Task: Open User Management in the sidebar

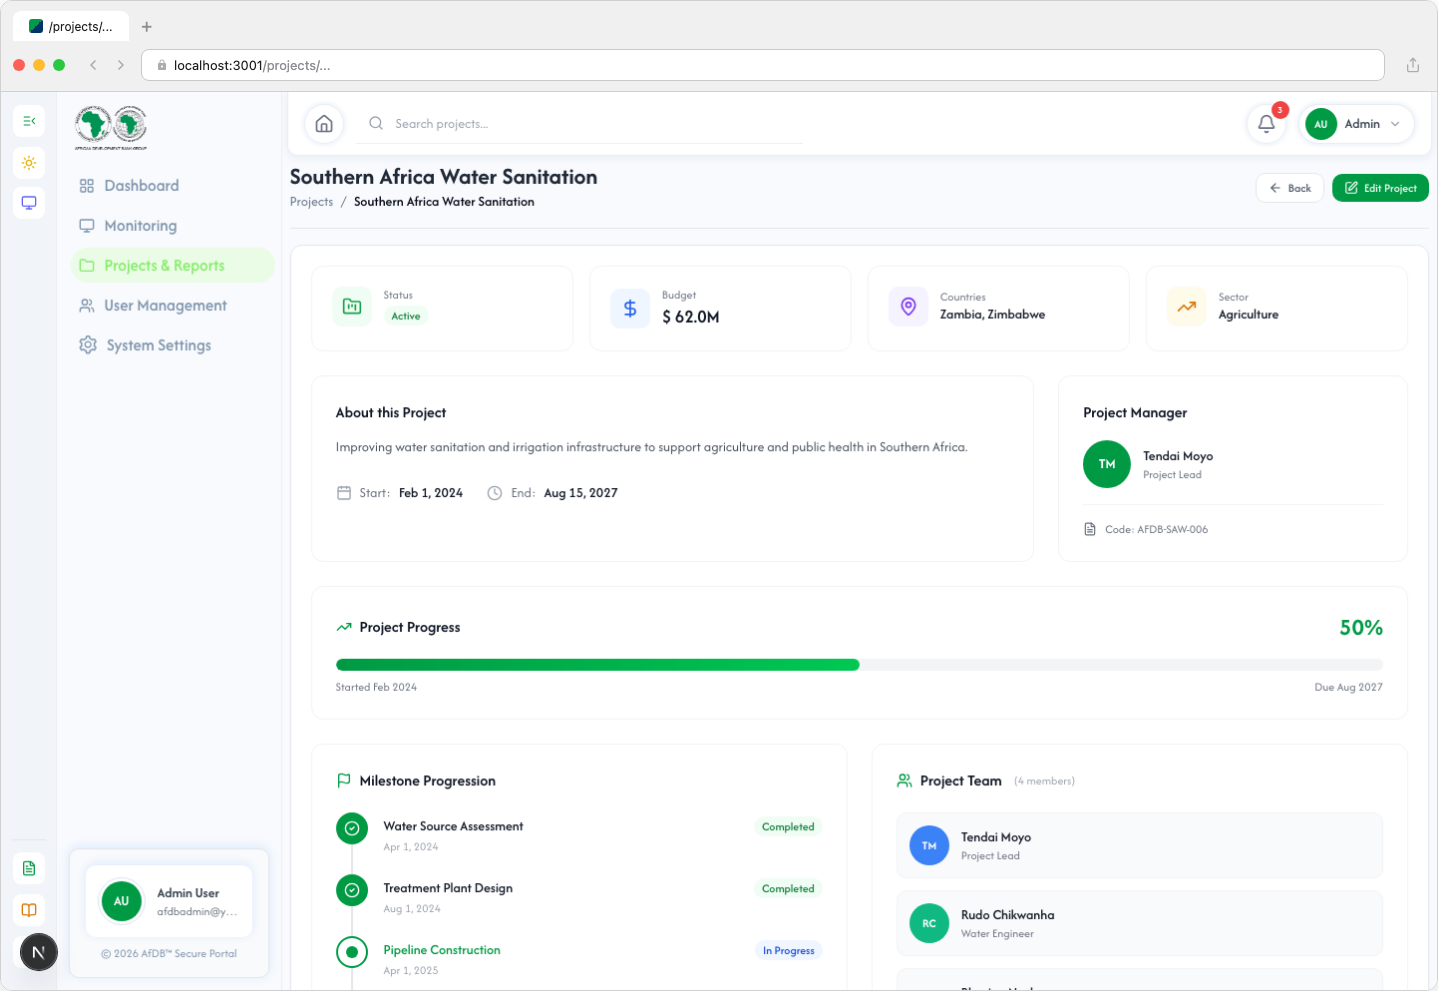Action: point(173,306)
